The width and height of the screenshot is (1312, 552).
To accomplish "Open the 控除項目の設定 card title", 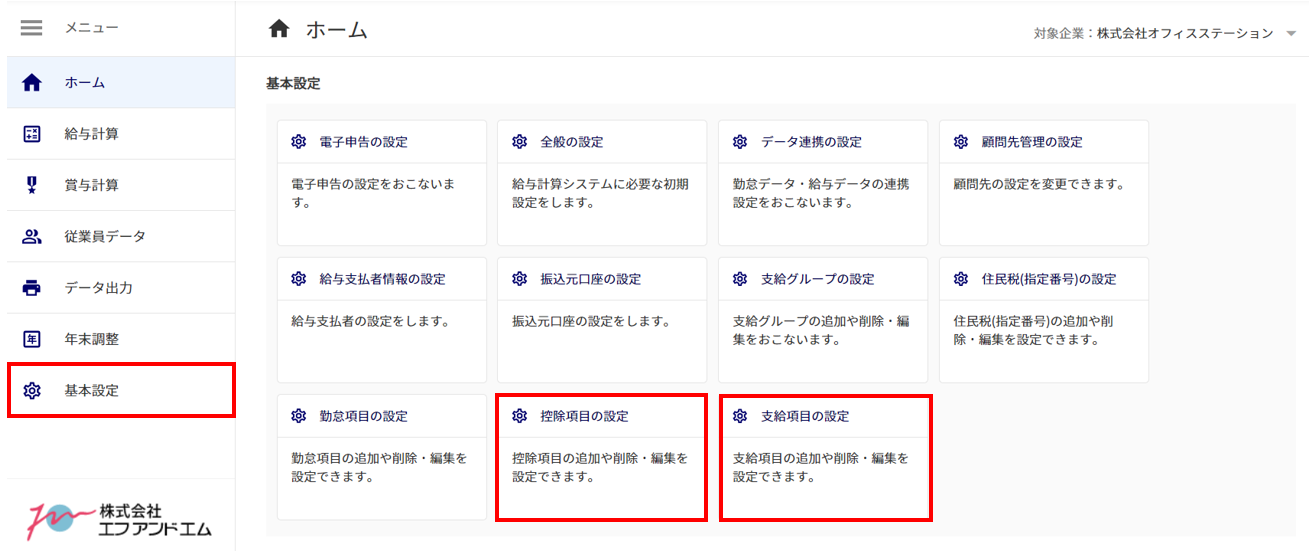I will coord(585,416).
